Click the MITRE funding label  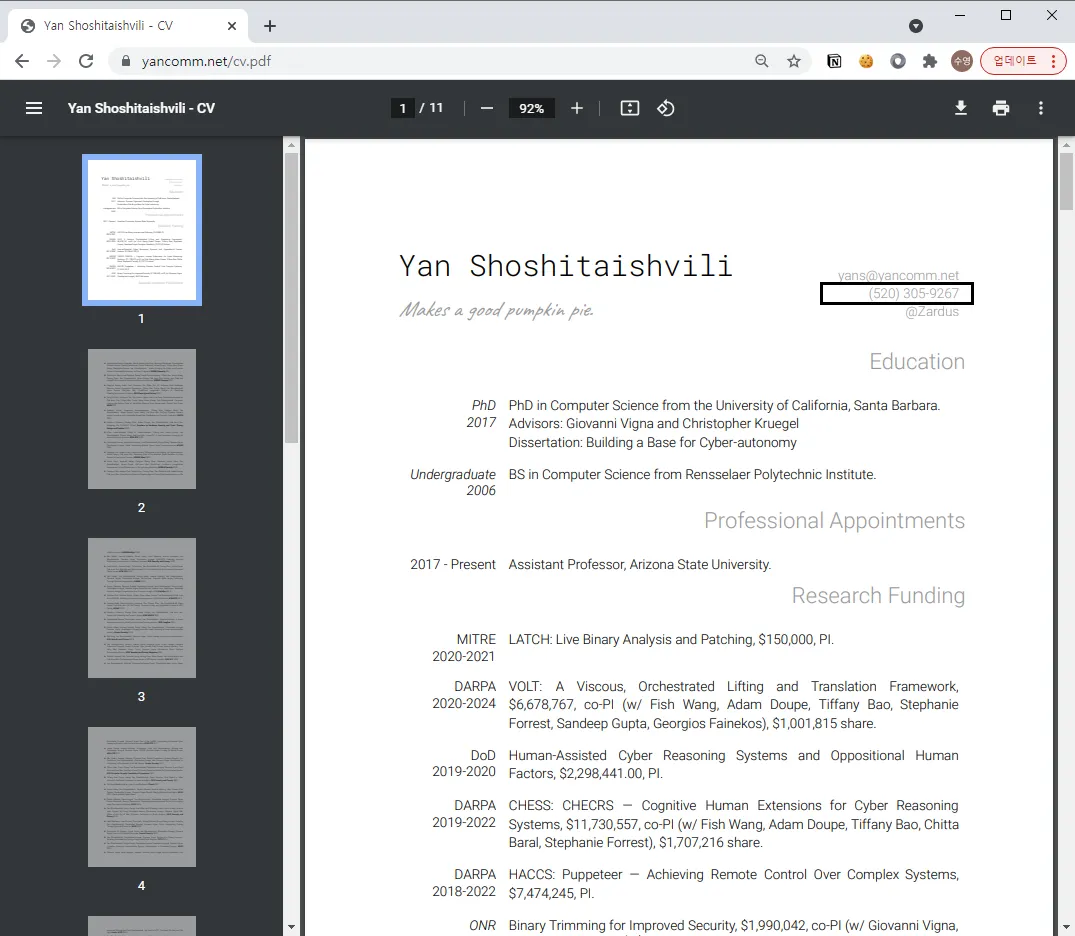(x=476, y=639)
